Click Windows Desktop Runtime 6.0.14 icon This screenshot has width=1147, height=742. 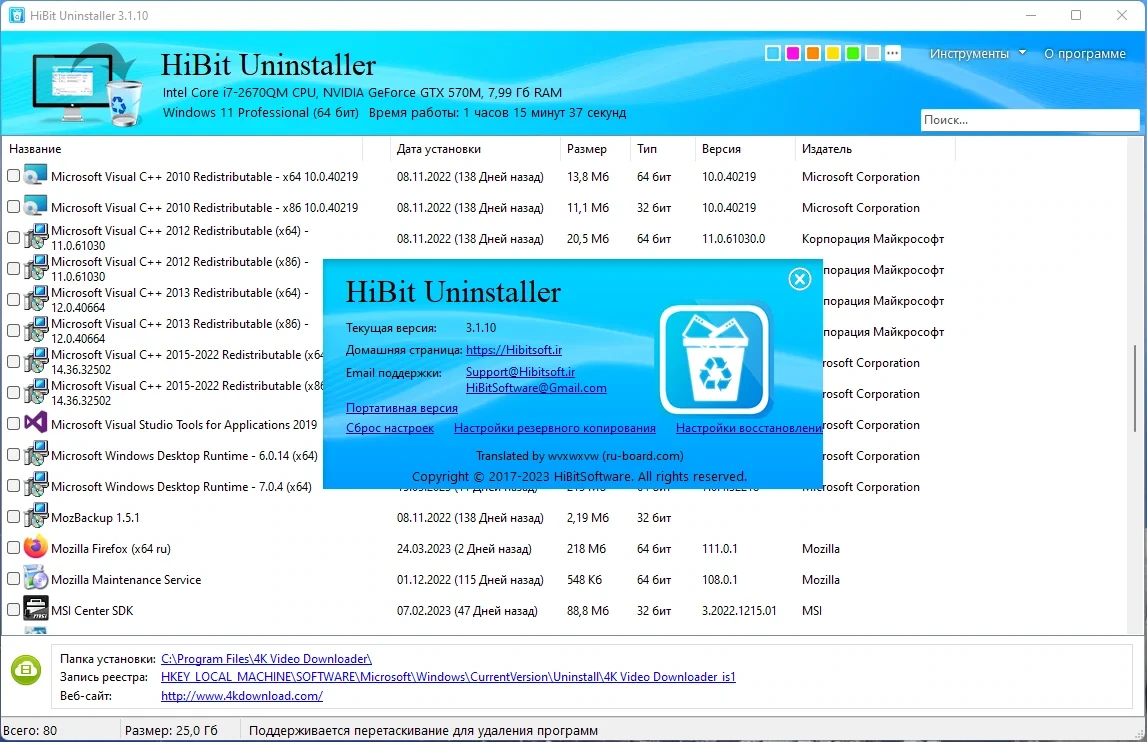(35, 454)
